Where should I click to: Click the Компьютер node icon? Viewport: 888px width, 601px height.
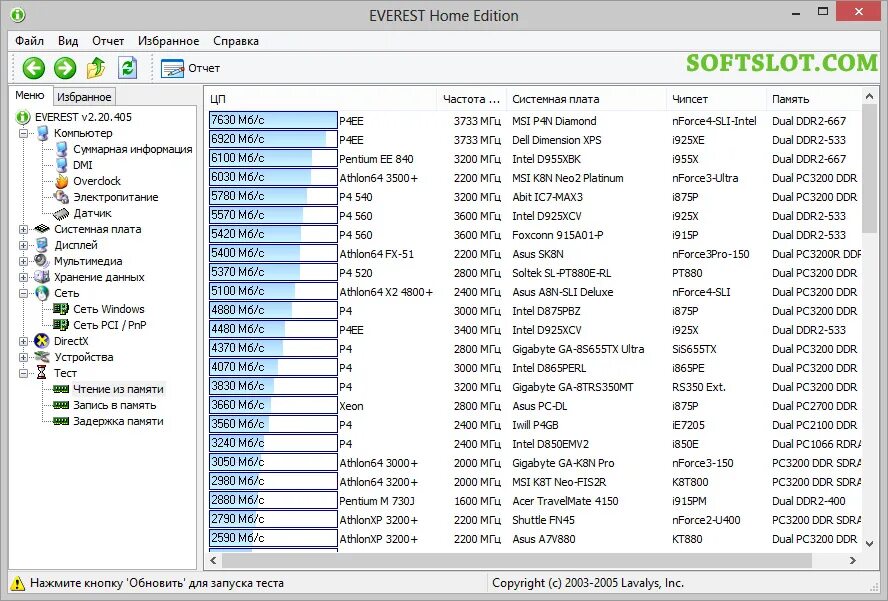click(42, 133)
